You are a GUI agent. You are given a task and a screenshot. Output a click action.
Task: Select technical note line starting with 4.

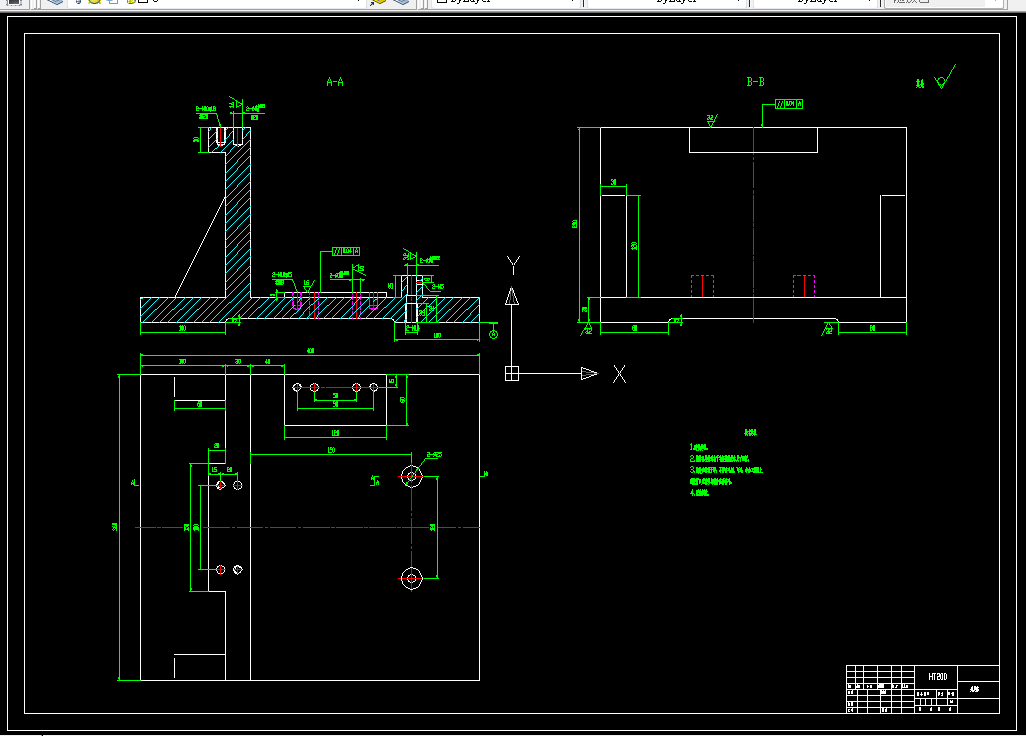point(699,493)
